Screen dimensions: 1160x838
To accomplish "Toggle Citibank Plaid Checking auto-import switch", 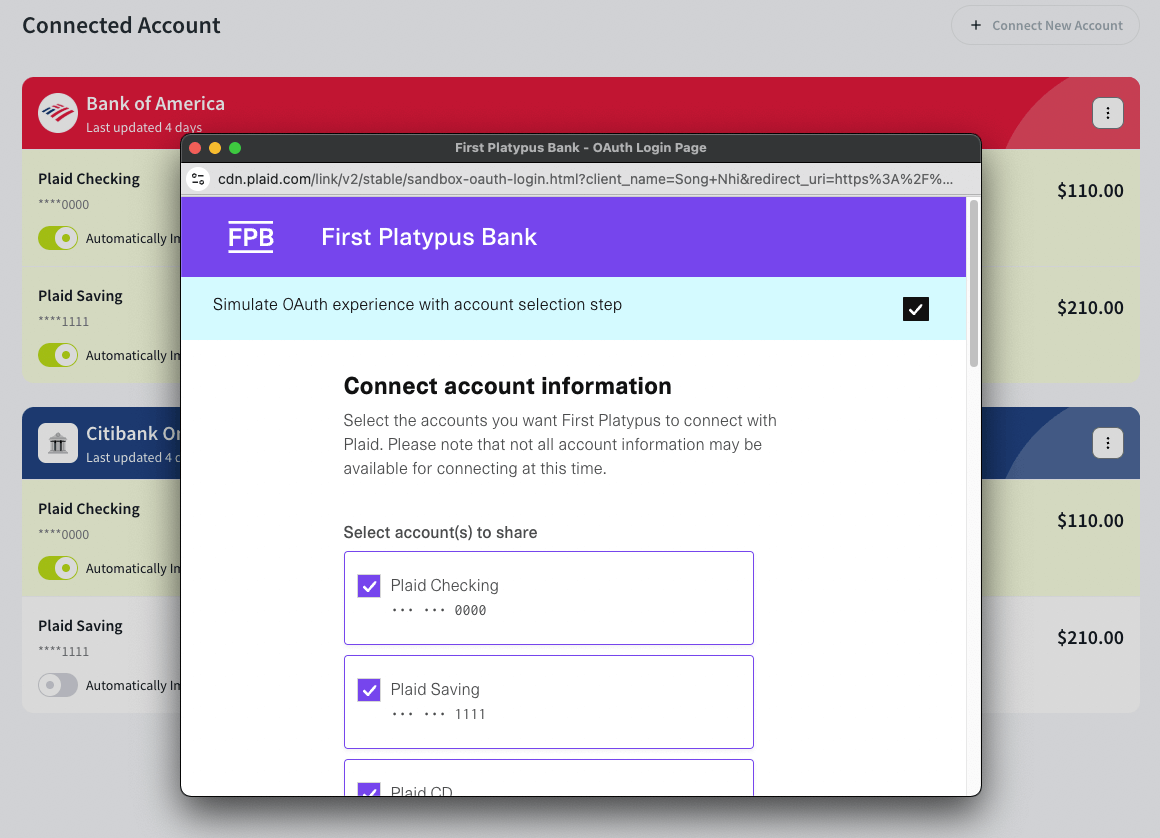I will pyautogui.click(x=58, y=568).
